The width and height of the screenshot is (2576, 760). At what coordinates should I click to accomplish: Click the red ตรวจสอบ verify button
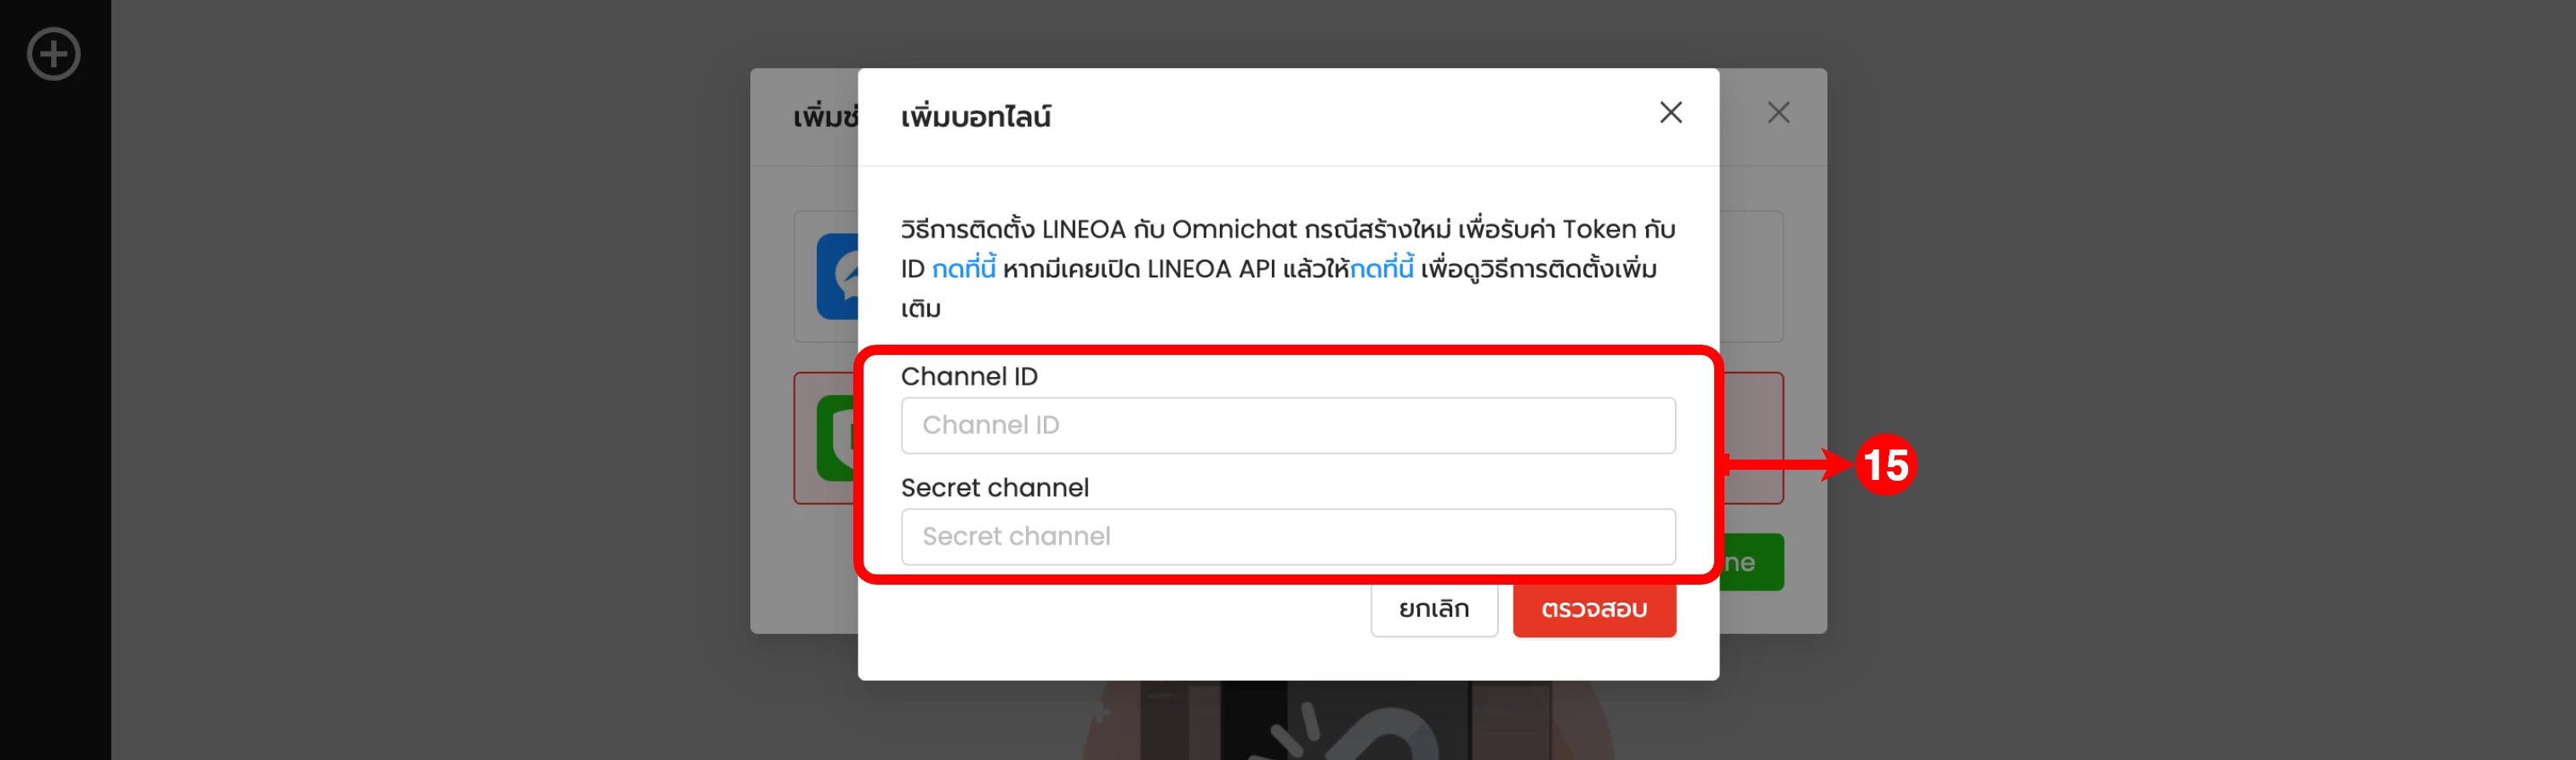[1594, 609]
